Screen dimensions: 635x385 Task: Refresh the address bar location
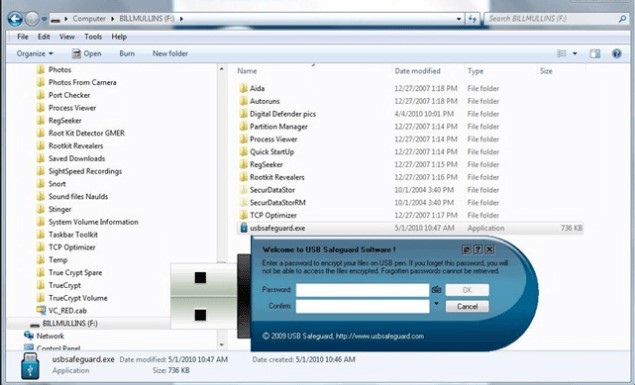click(472, 19)
